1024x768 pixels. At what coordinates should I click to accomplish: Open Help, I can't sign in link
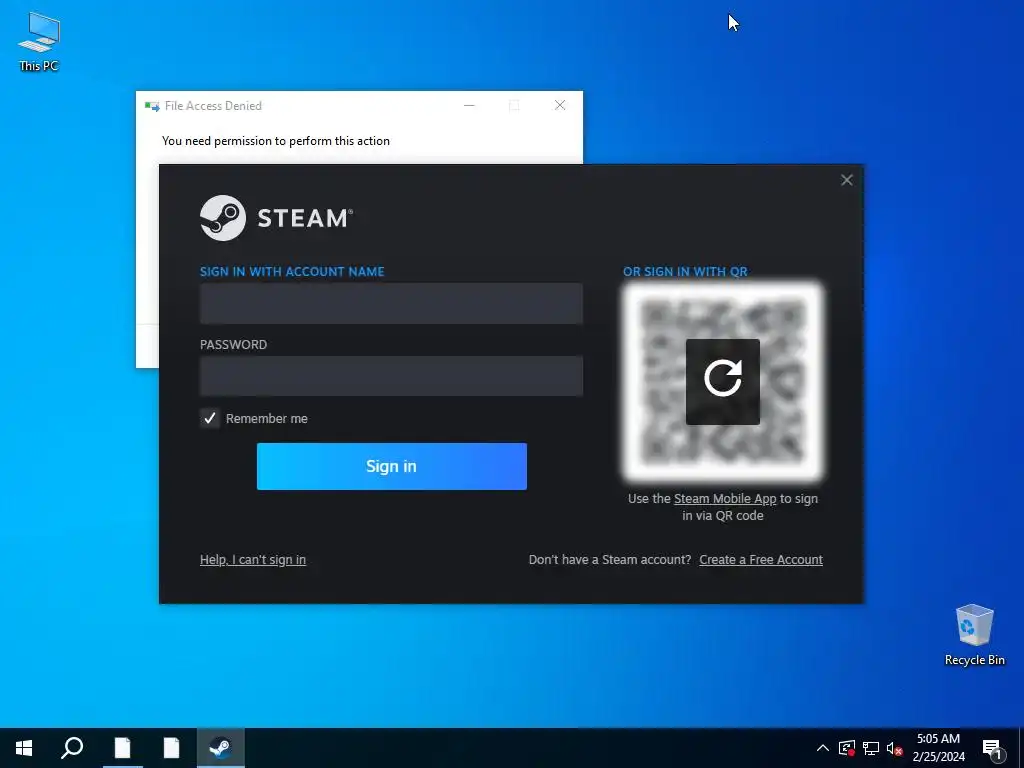[x=253, y=560]
